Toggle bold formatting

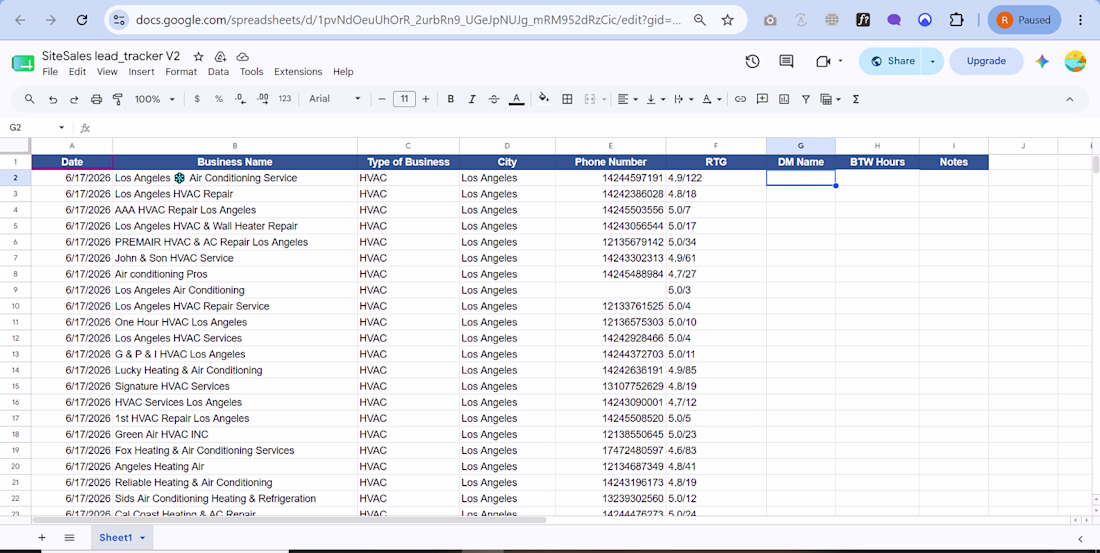pyautogui.click(x=450, y=99)
